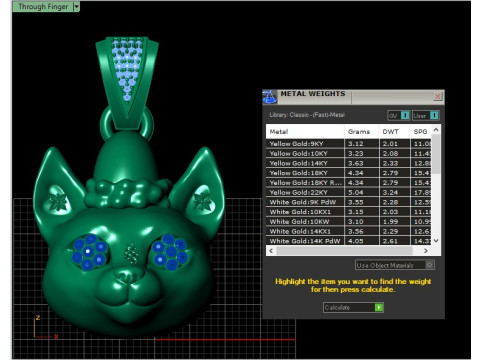This screenshot has width=480, height=360.
Task: Click the green play arrow beside Calculate
Action: coord(379,307)
